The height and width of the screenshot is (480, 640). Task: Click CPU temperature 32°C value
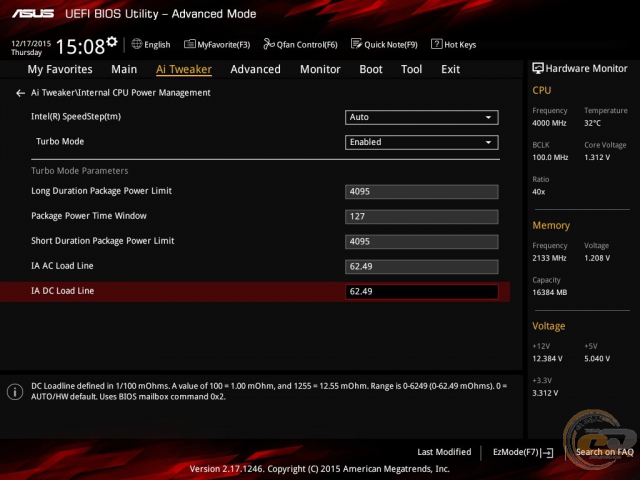click(x=592, y=123)
